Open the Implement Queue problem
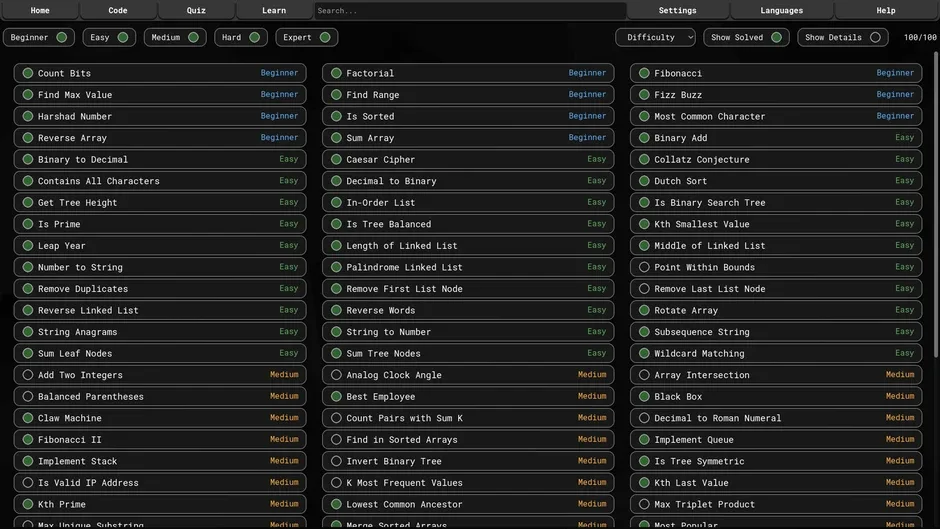The height and width of the screenshot is (529, 940). (x=776, y=440)
